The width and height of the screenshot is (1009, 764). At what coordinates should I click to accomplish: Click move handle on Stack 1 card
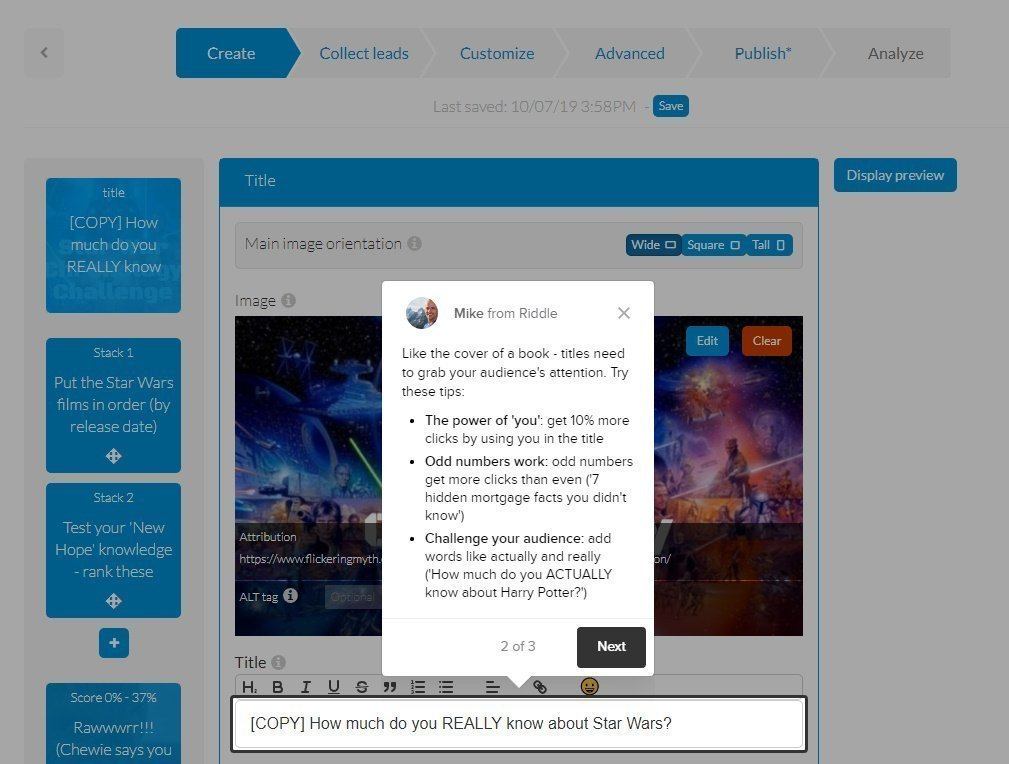pyautogui.click(x=113, y=456)
